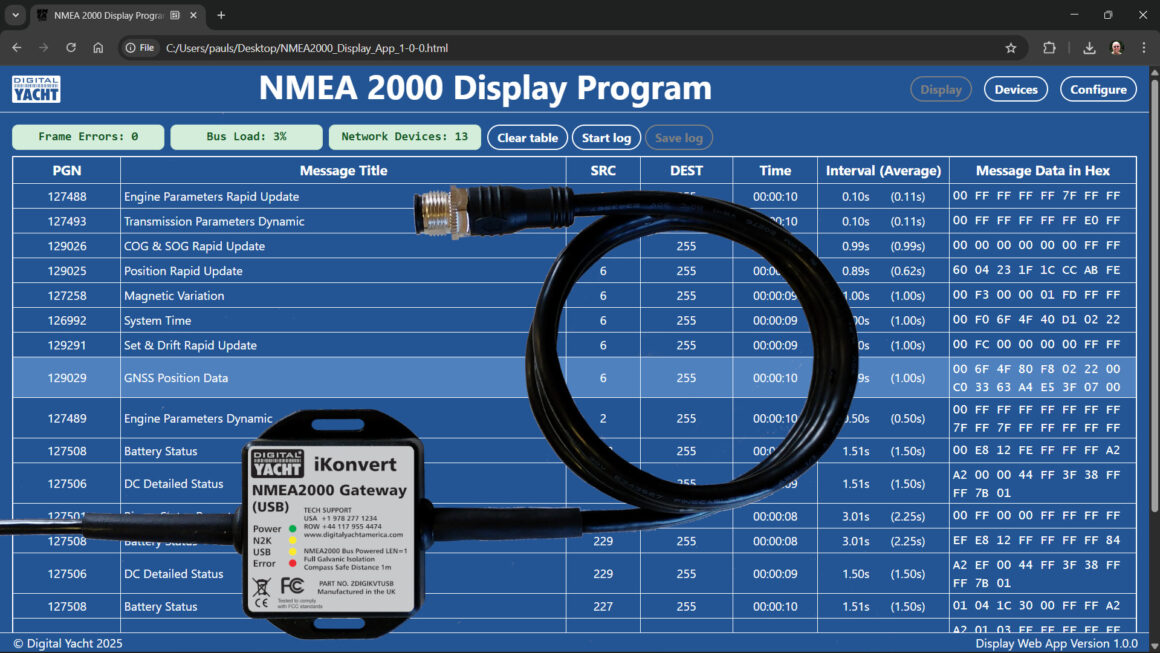Image resolution: width=1160 pixels, height=653 pixels.
Task: Click the extensions puzzle-piece icon
Action: click(x=1050, y=47)
